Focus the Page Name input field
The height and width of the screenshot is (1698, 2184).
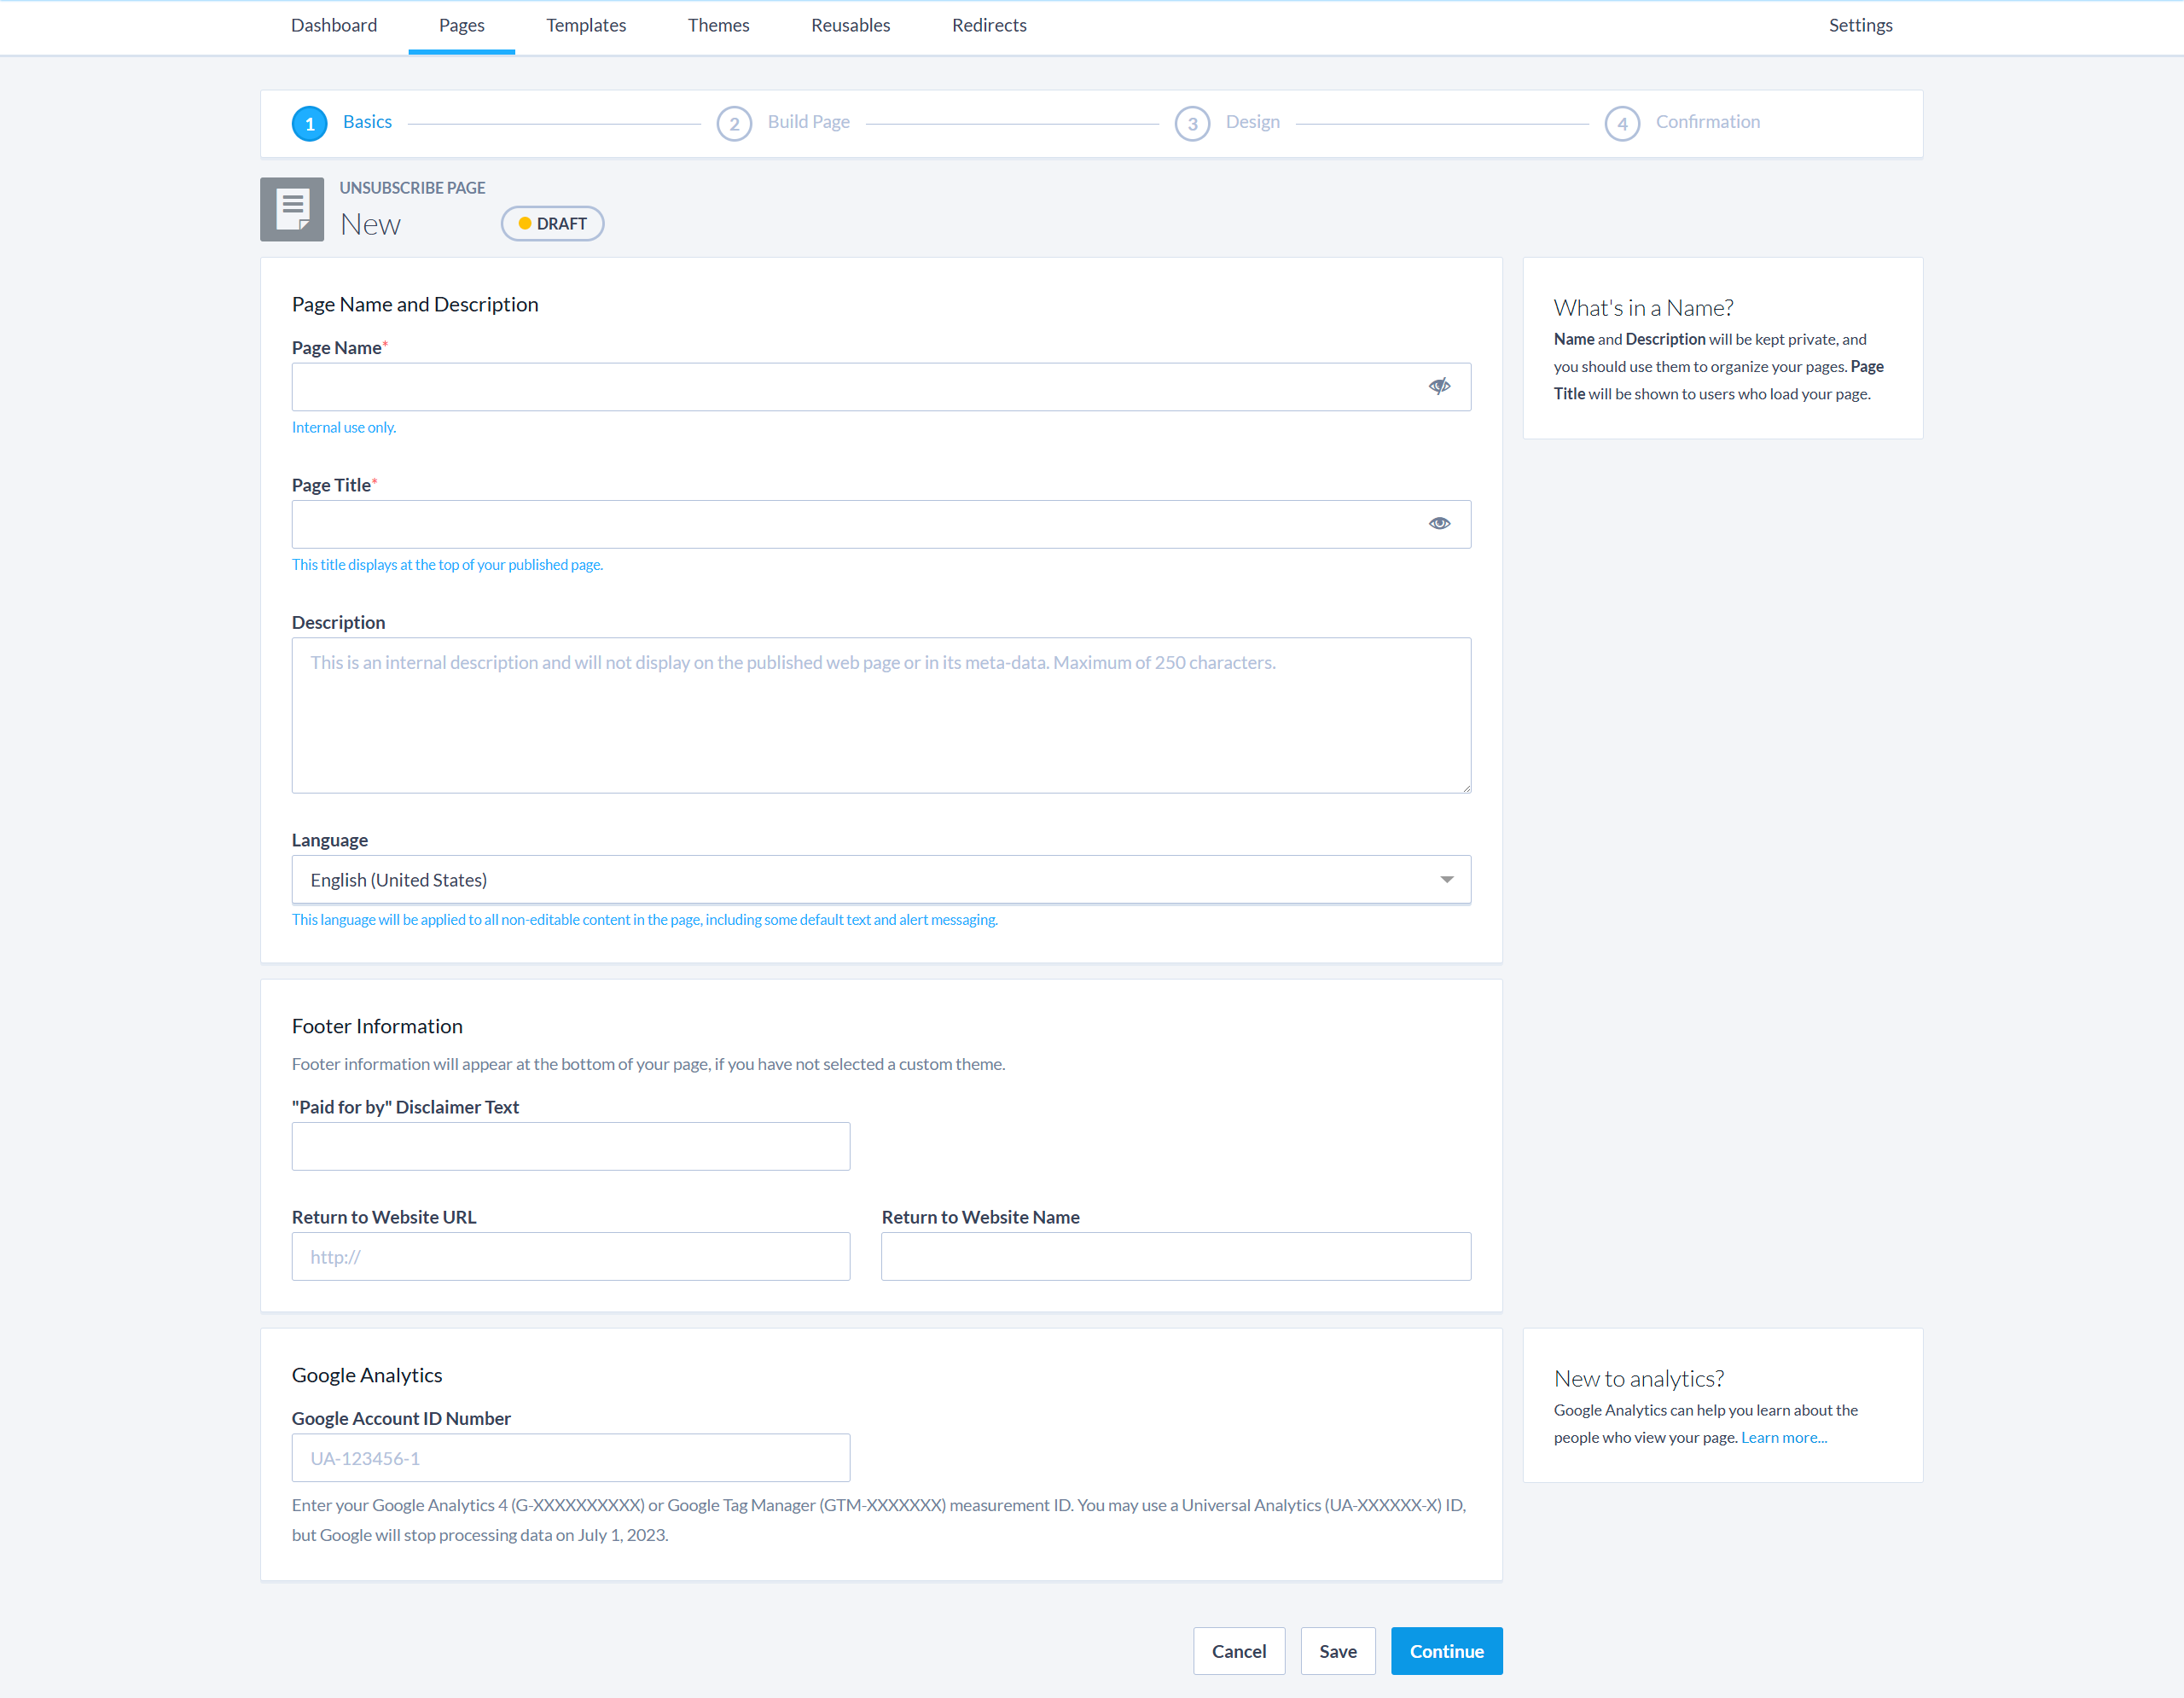(x=881, y=386)
